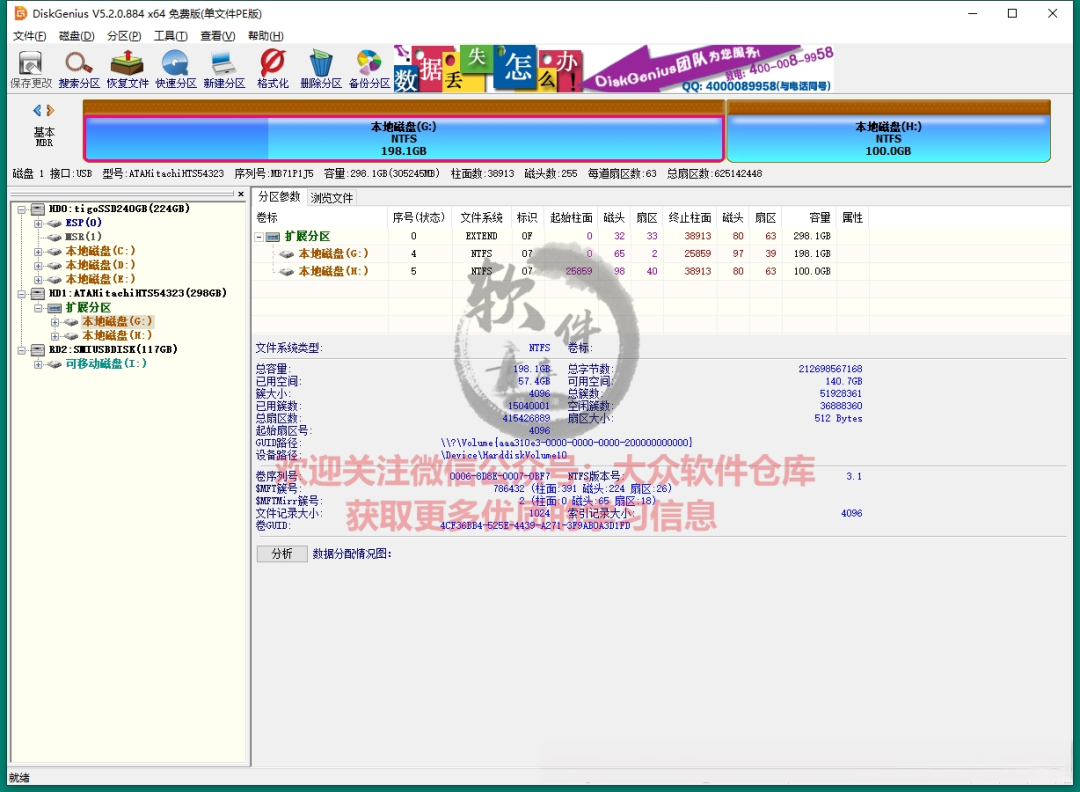Click the 起始柱面 column header
1080x792 pixels.
pyautogui.click(x=571, y=218)
